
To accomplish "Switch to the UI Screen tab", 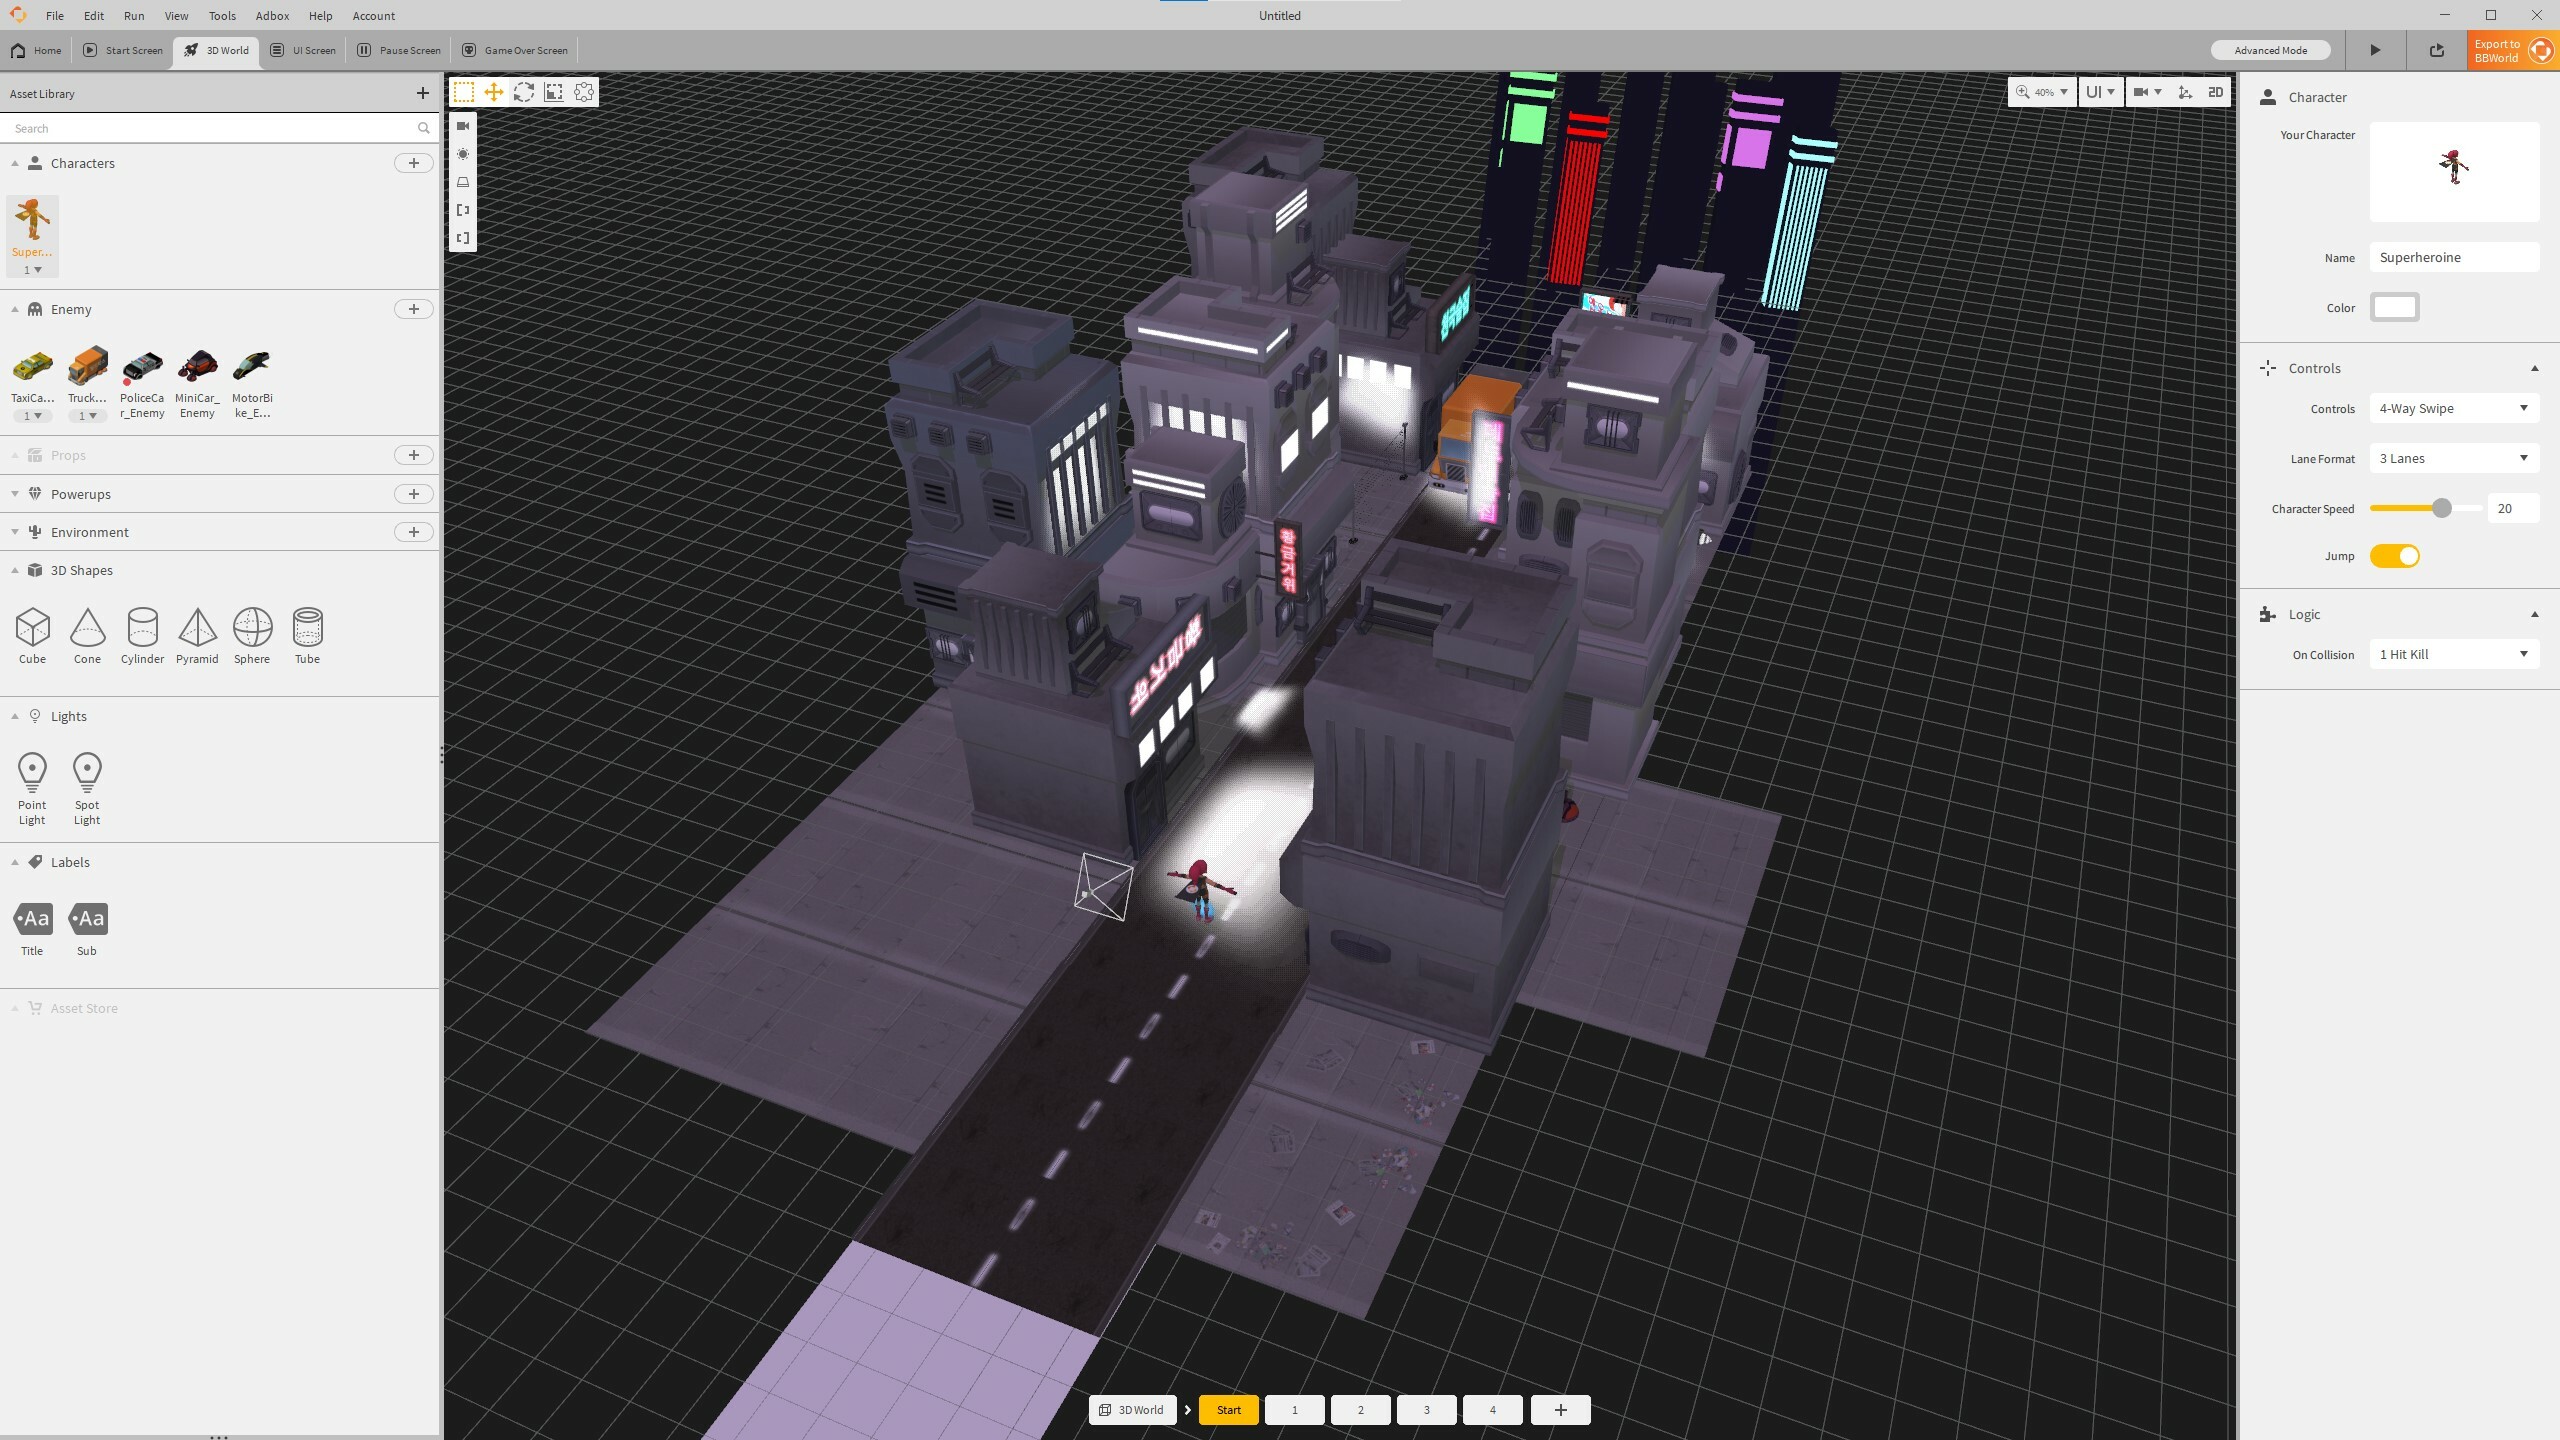I will 302,50.
